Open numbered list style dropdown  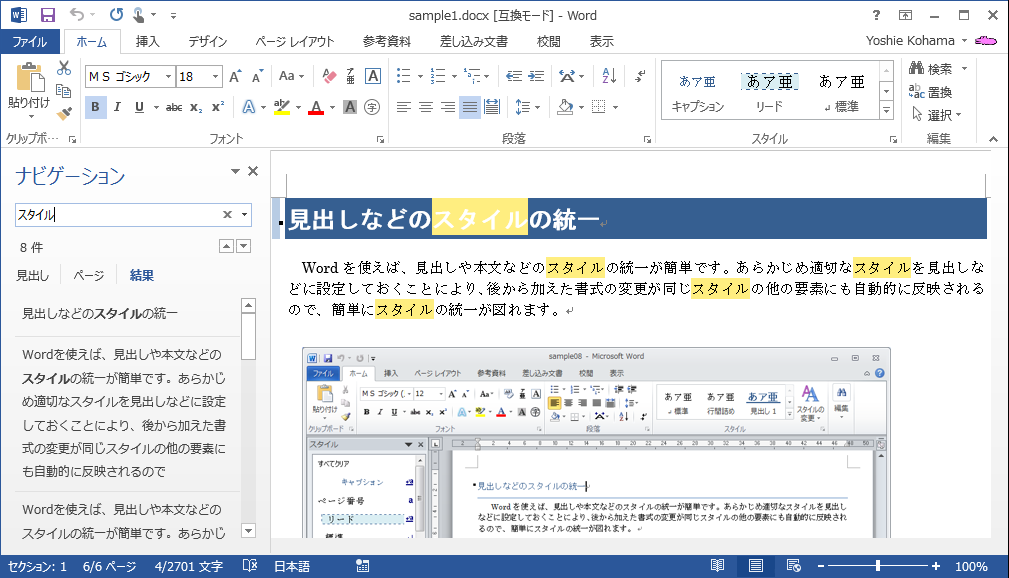pyautogui.click(x=454, y=77)
